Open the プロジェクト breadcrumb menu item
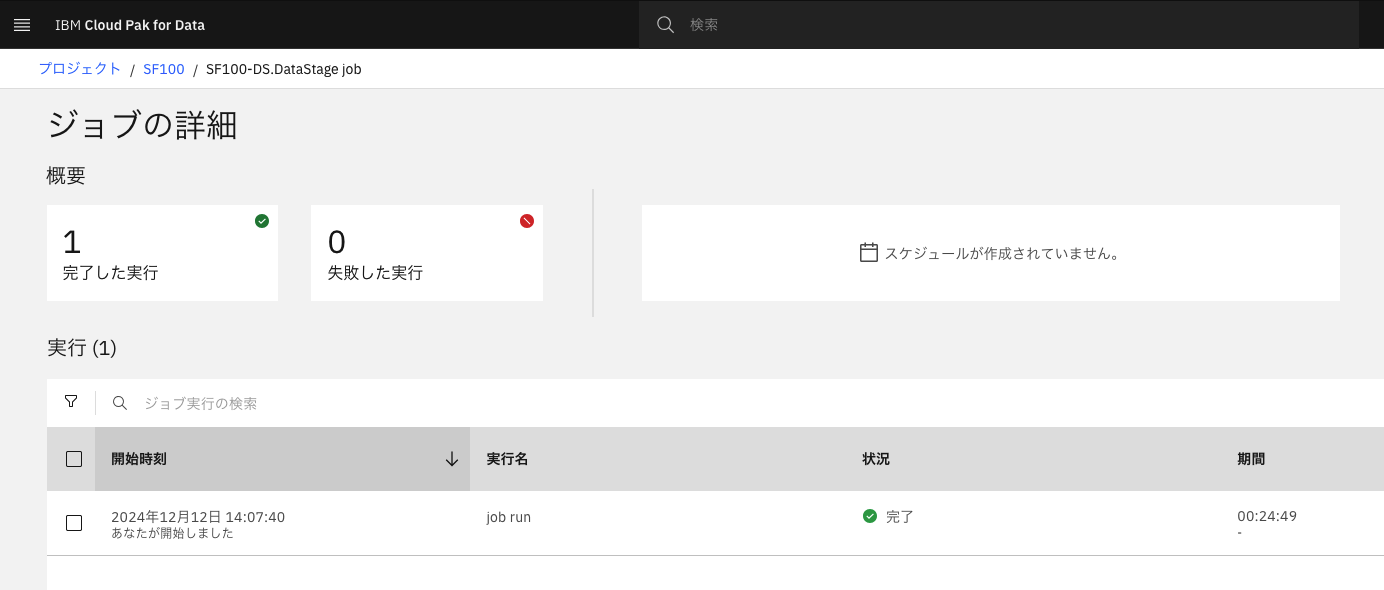Viewport: 1384px width, 590px height. [79, 69]
